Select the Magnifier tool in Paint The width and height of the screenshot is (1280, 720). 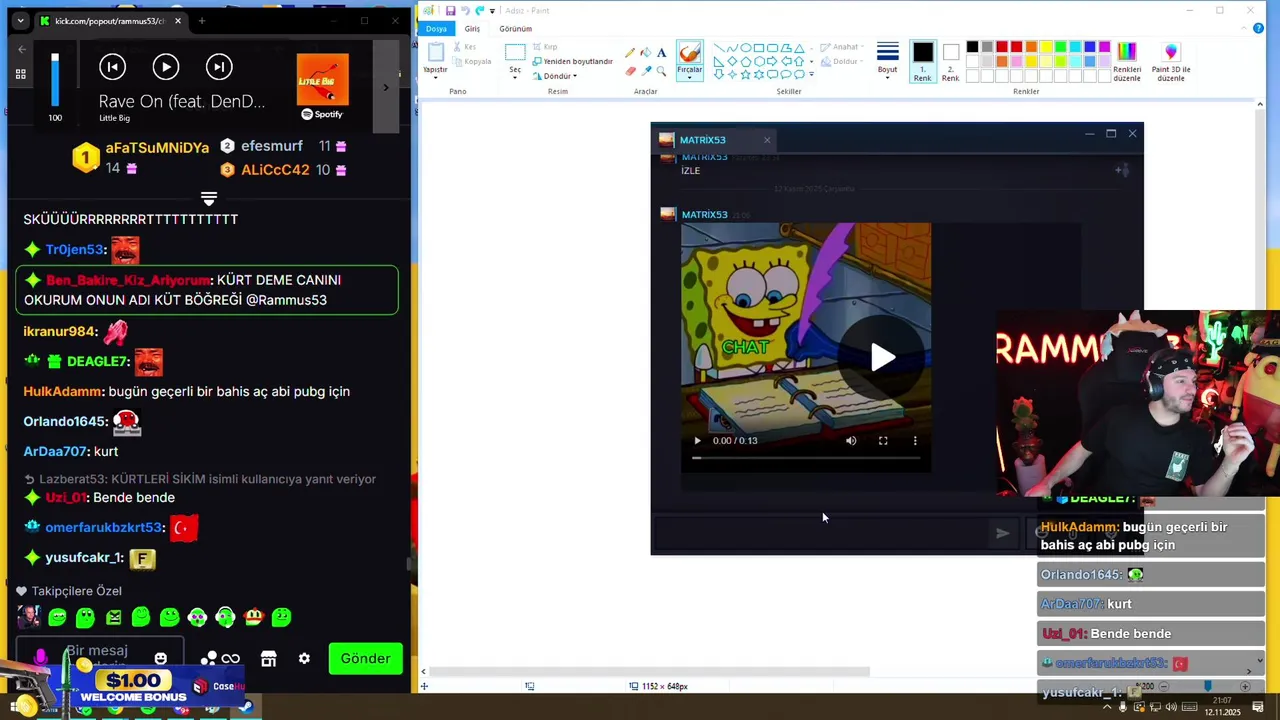(661, 71)
